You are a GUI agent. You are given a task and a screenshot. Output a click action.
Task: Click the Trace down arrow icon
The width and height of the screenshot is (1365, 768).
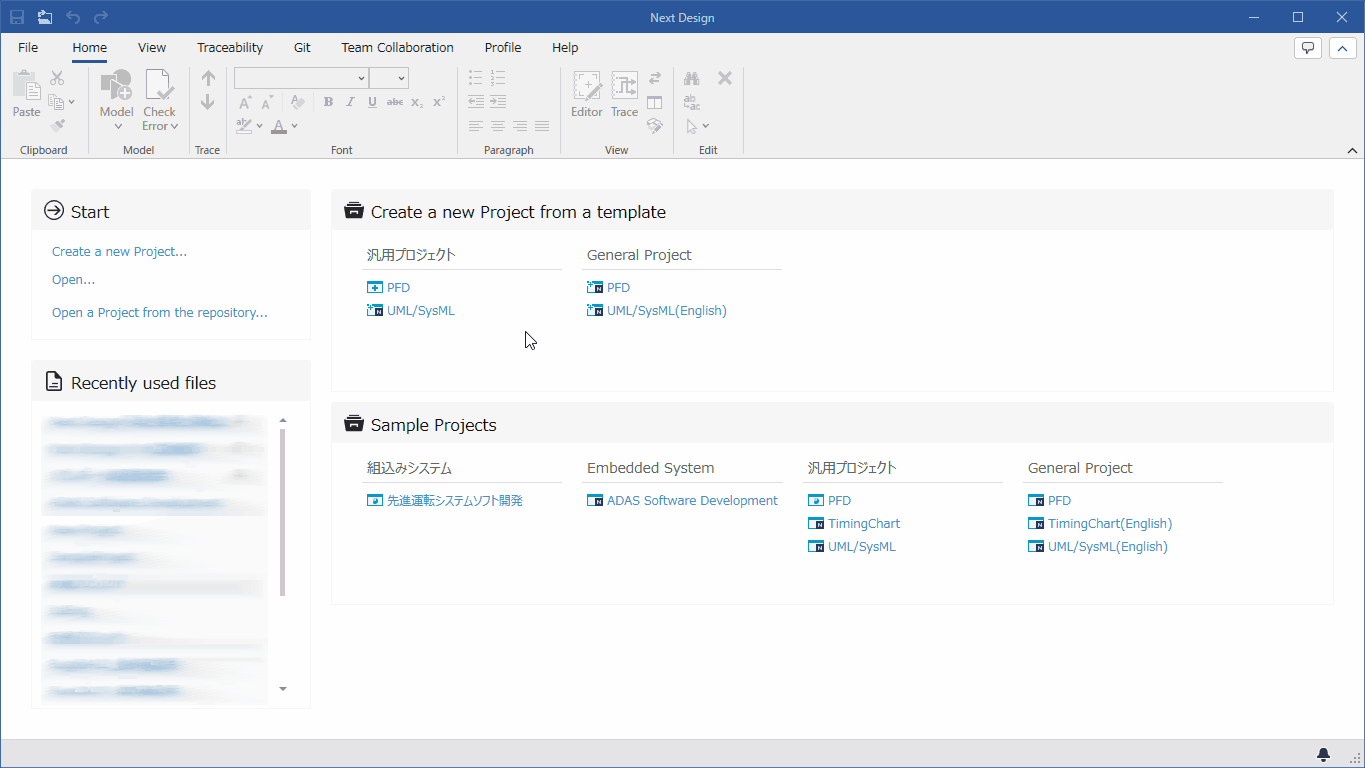point(208,102)
